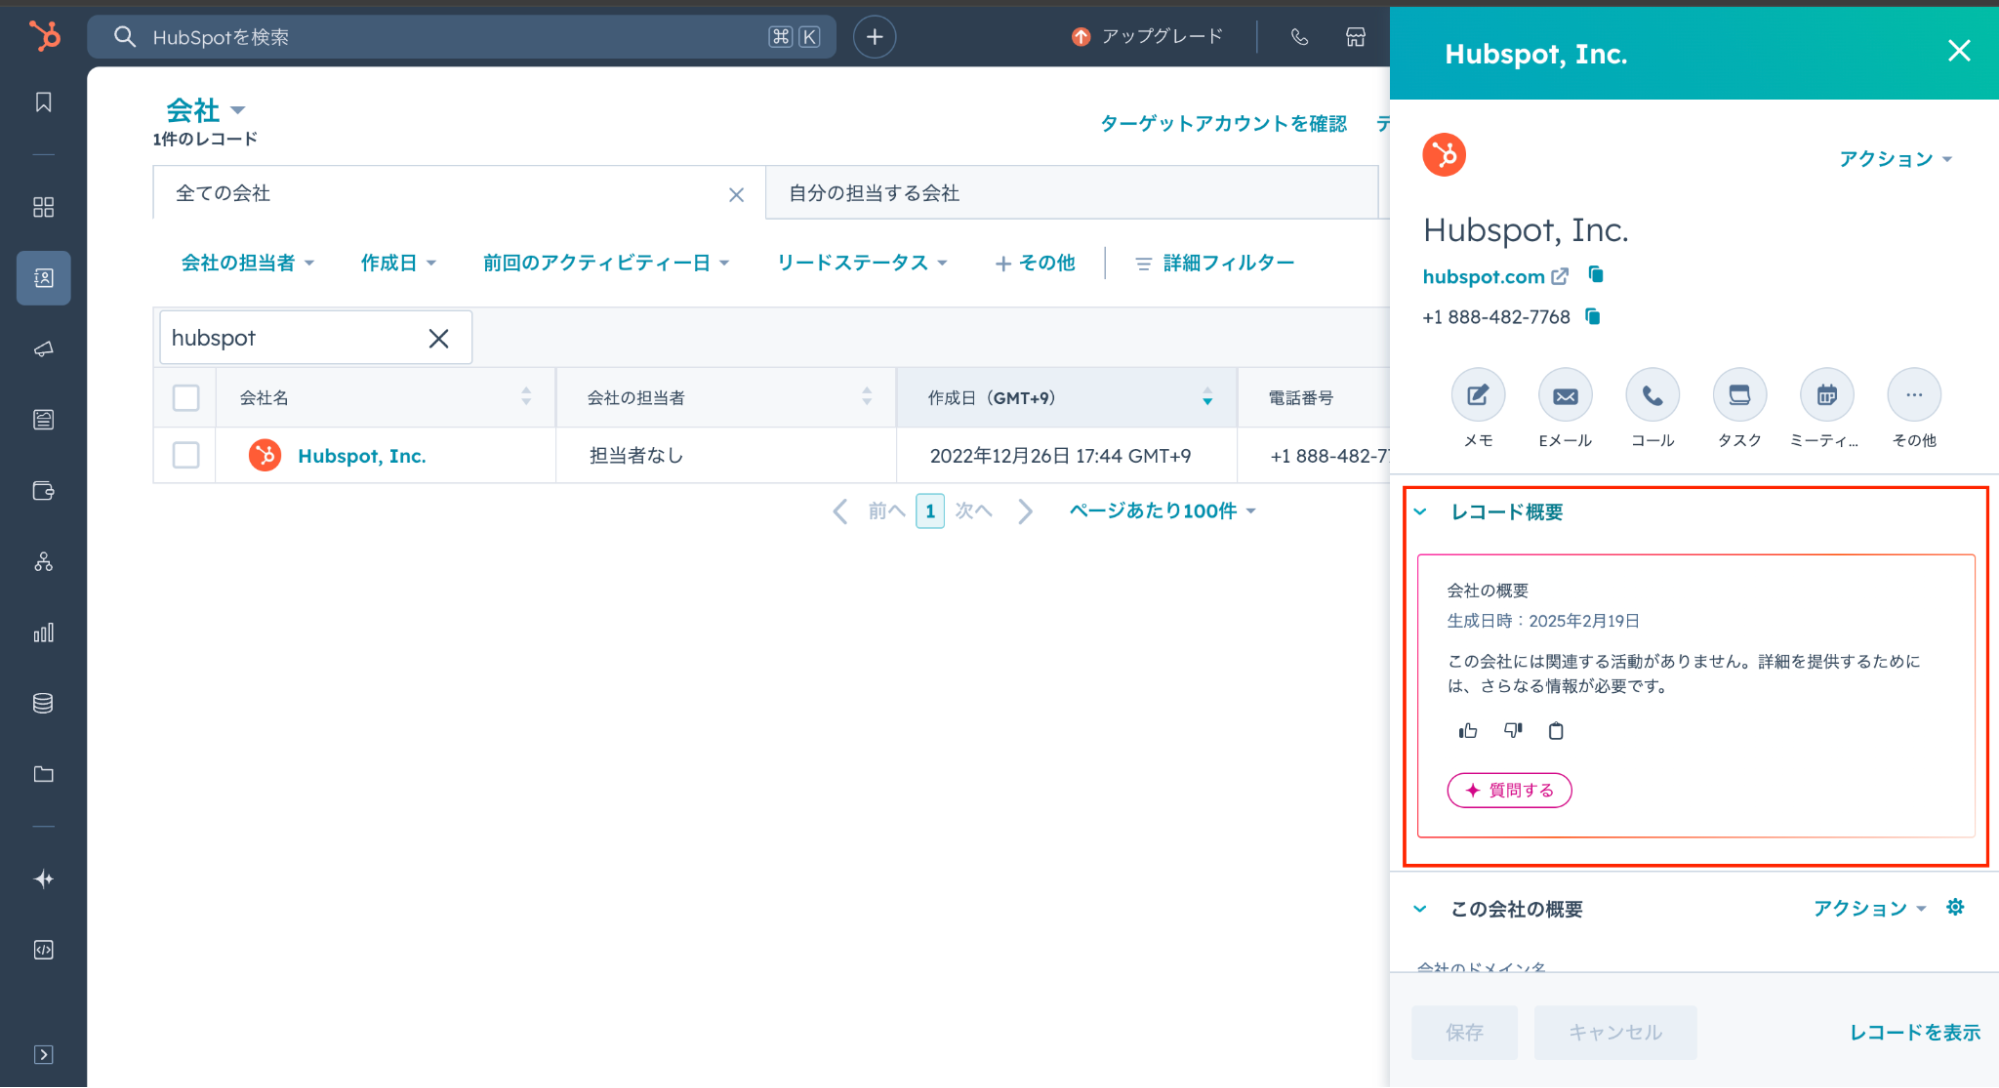Check the Hubspot, Inc. row checkbox
This screenshot has width=1999, height=1088.
tap(186, 455)
